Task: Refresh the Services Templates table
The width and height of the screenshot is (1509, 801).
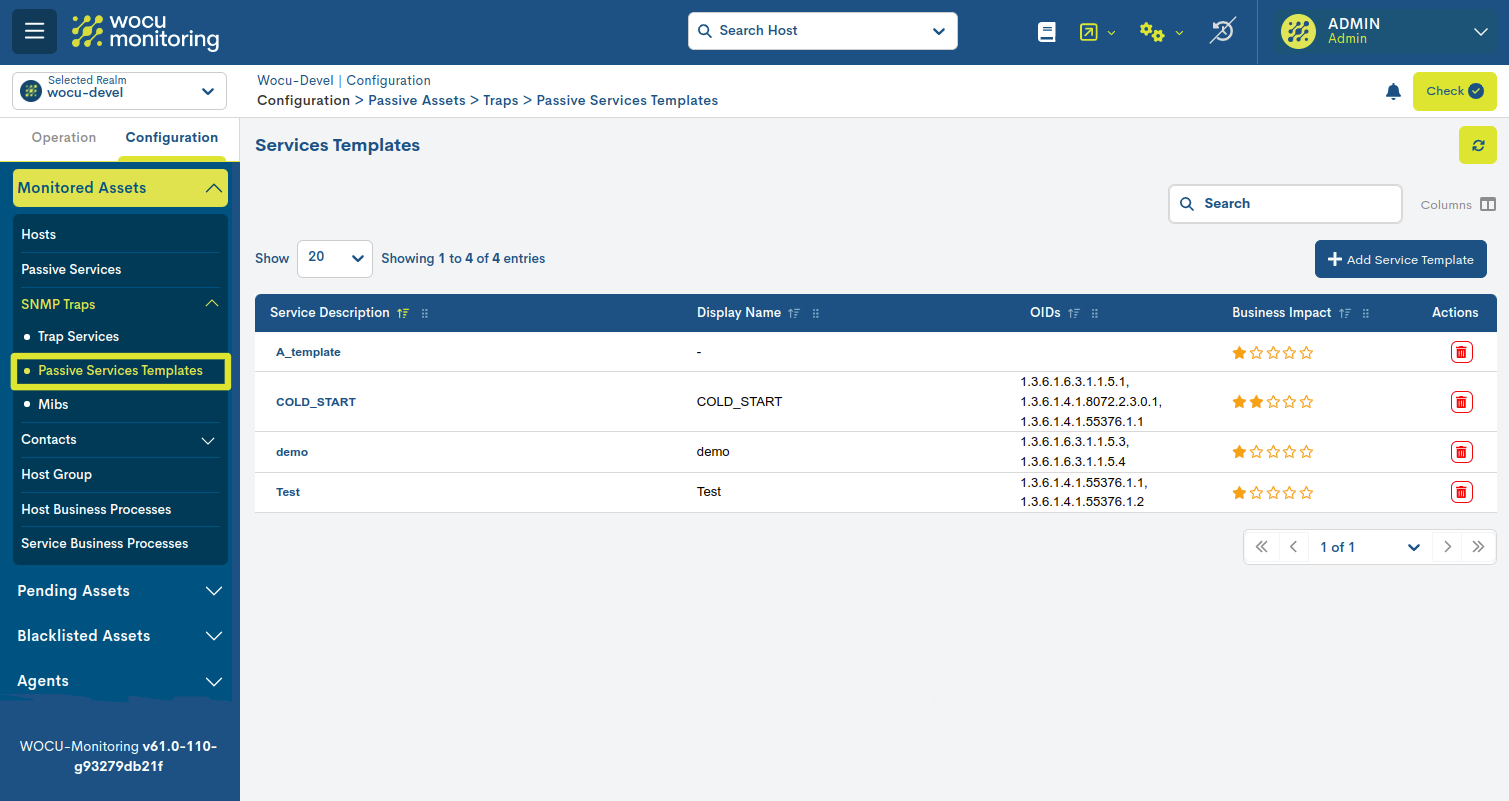Action: [1478, 145]
